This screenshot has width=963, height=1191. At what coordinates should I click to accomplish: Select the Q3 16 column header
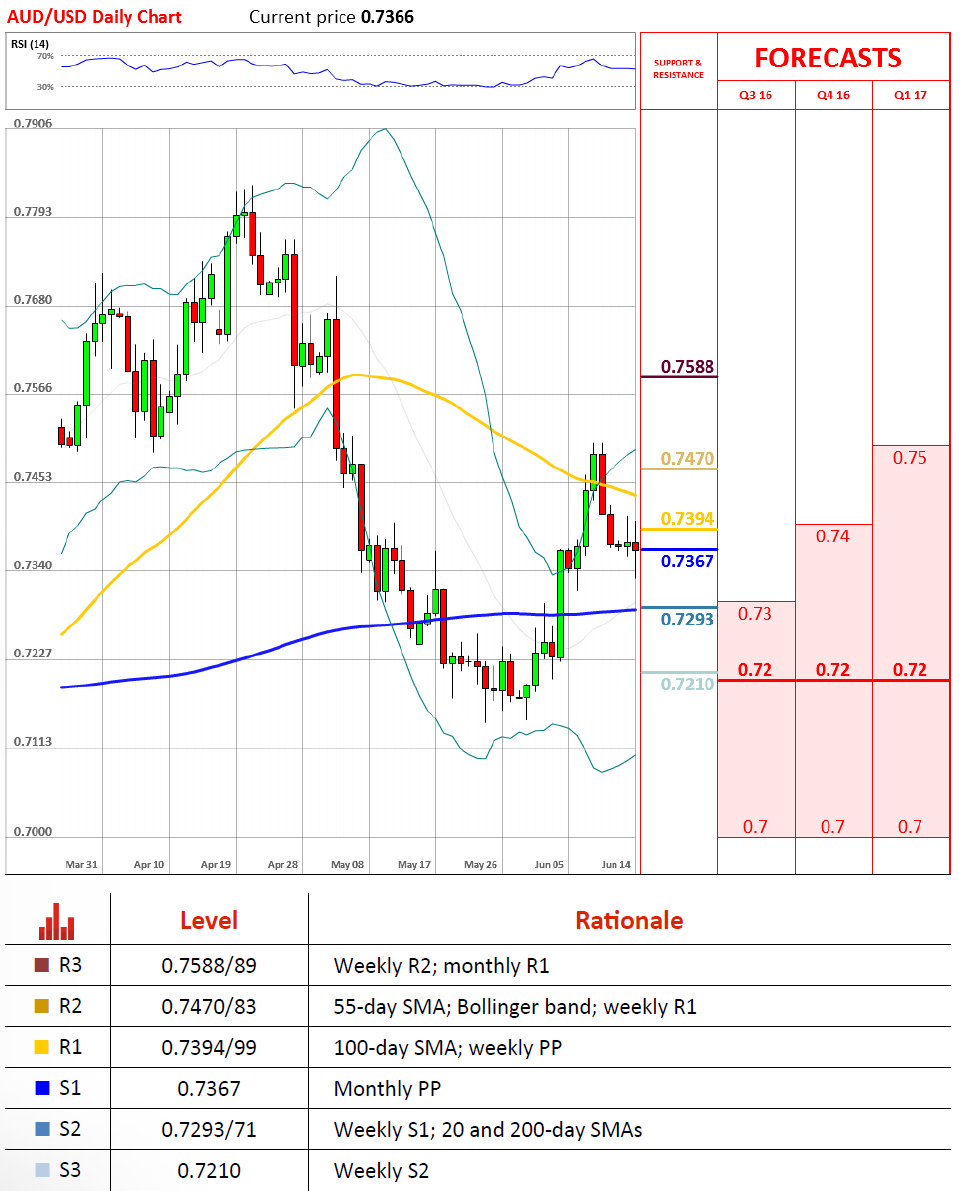(756, 95)
